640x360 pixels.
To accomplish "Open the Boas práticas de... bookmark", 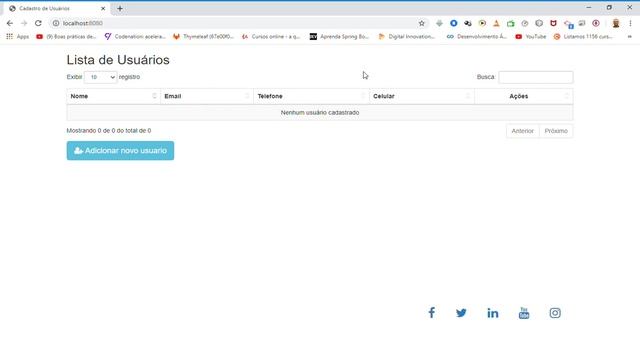I will (66, 36).
